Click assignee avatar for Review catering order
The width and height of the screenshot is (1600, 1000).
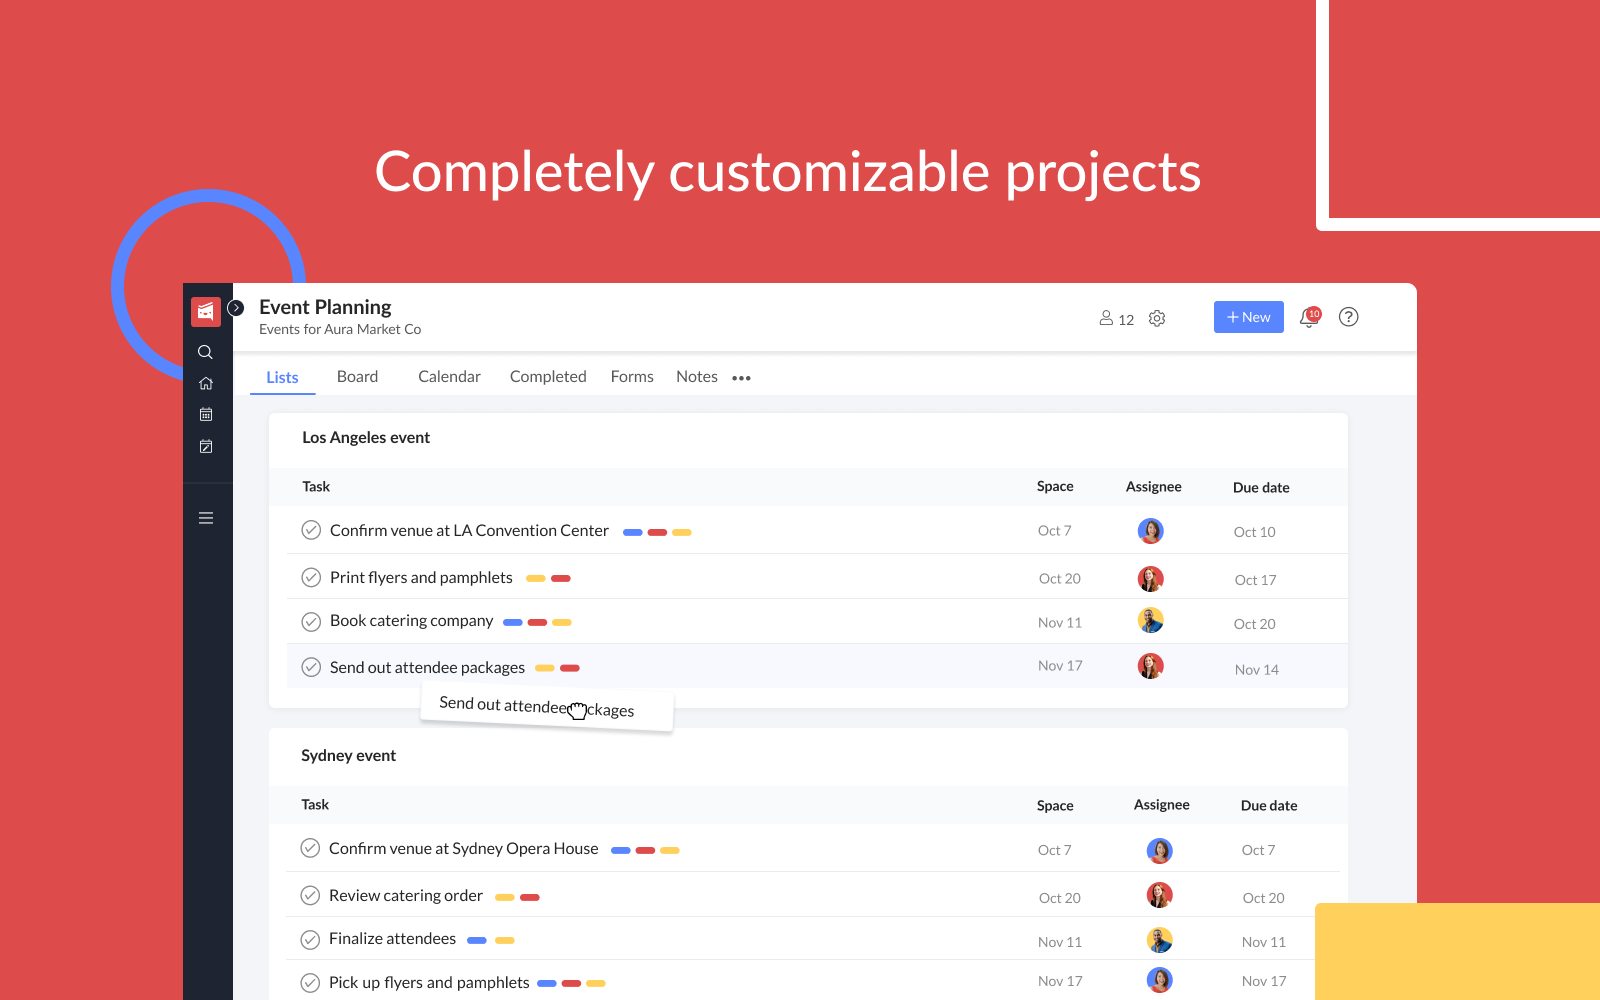(x=1160, y=895)
